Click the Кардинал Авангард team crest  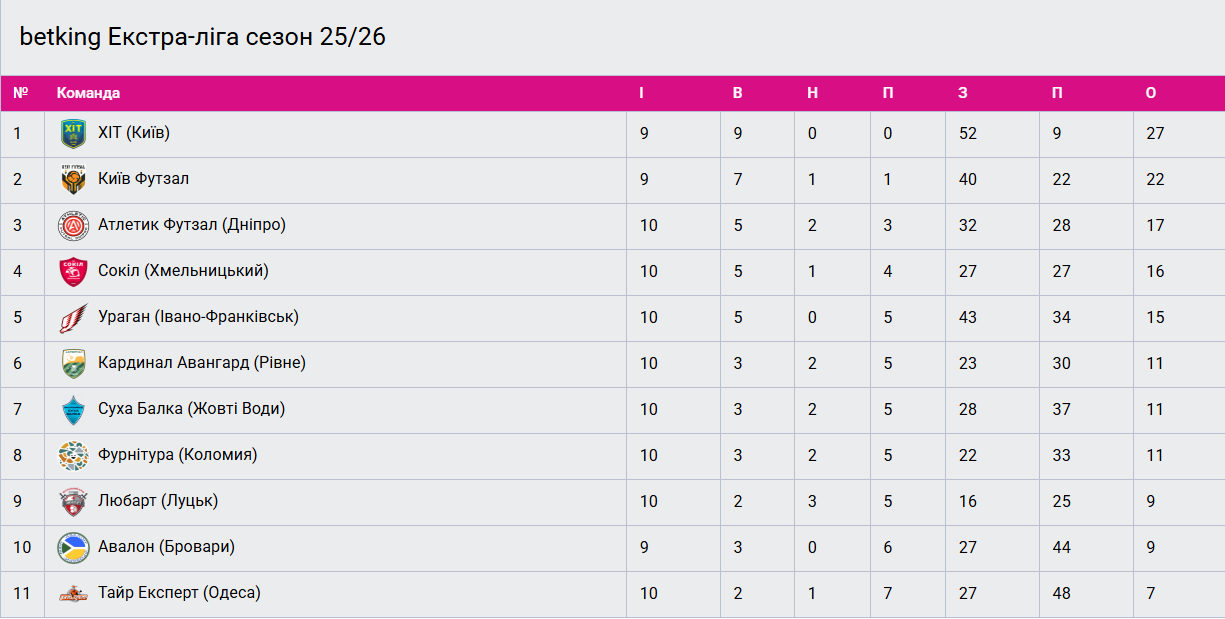[73, 364]
